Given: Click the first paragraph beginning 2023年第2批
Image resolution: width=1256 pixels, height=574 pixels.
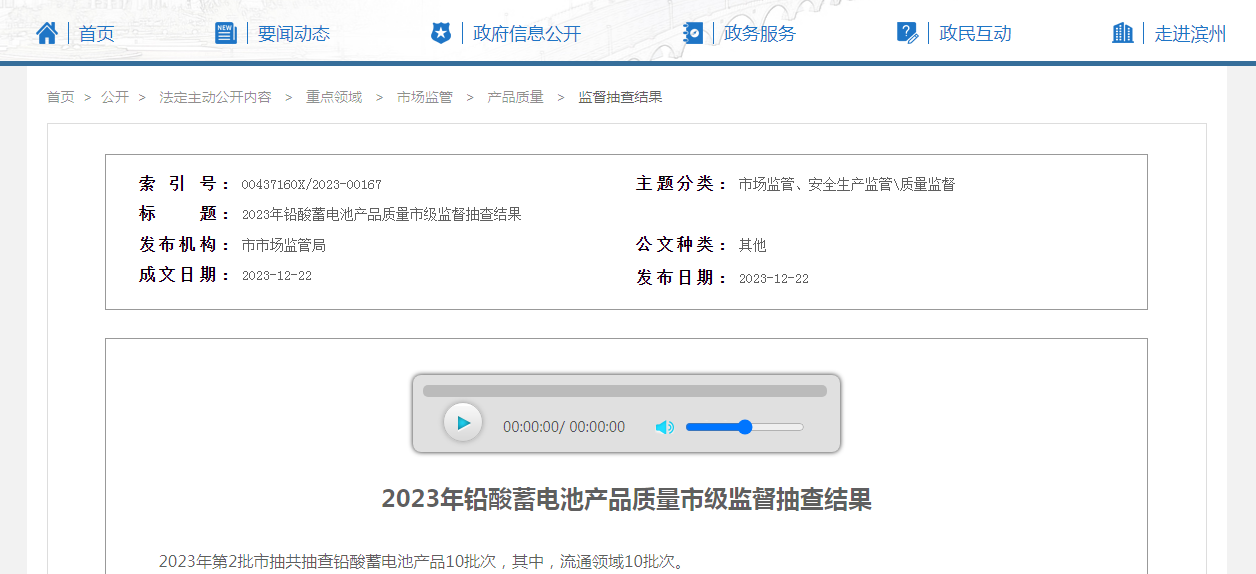Looking at the screenshot, I should [x=424, y=561].
